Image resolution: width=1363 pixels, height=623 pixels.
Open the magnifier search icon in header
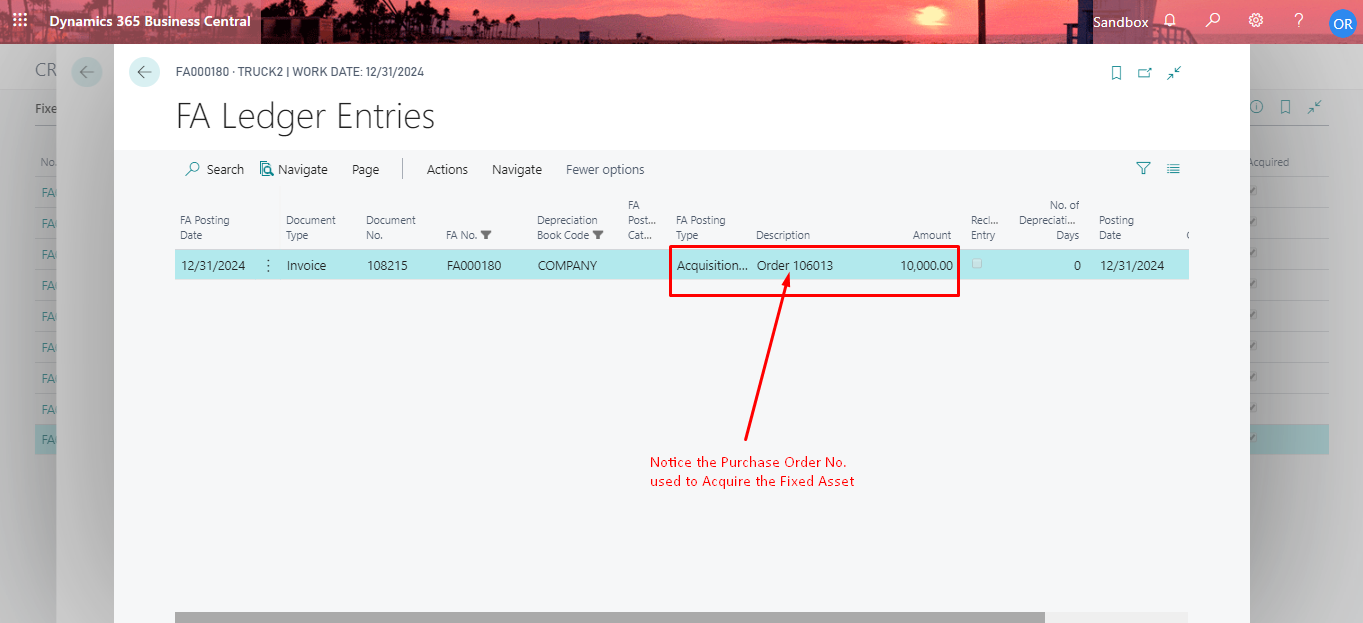pyautogui.click(x=1213, y=20)
